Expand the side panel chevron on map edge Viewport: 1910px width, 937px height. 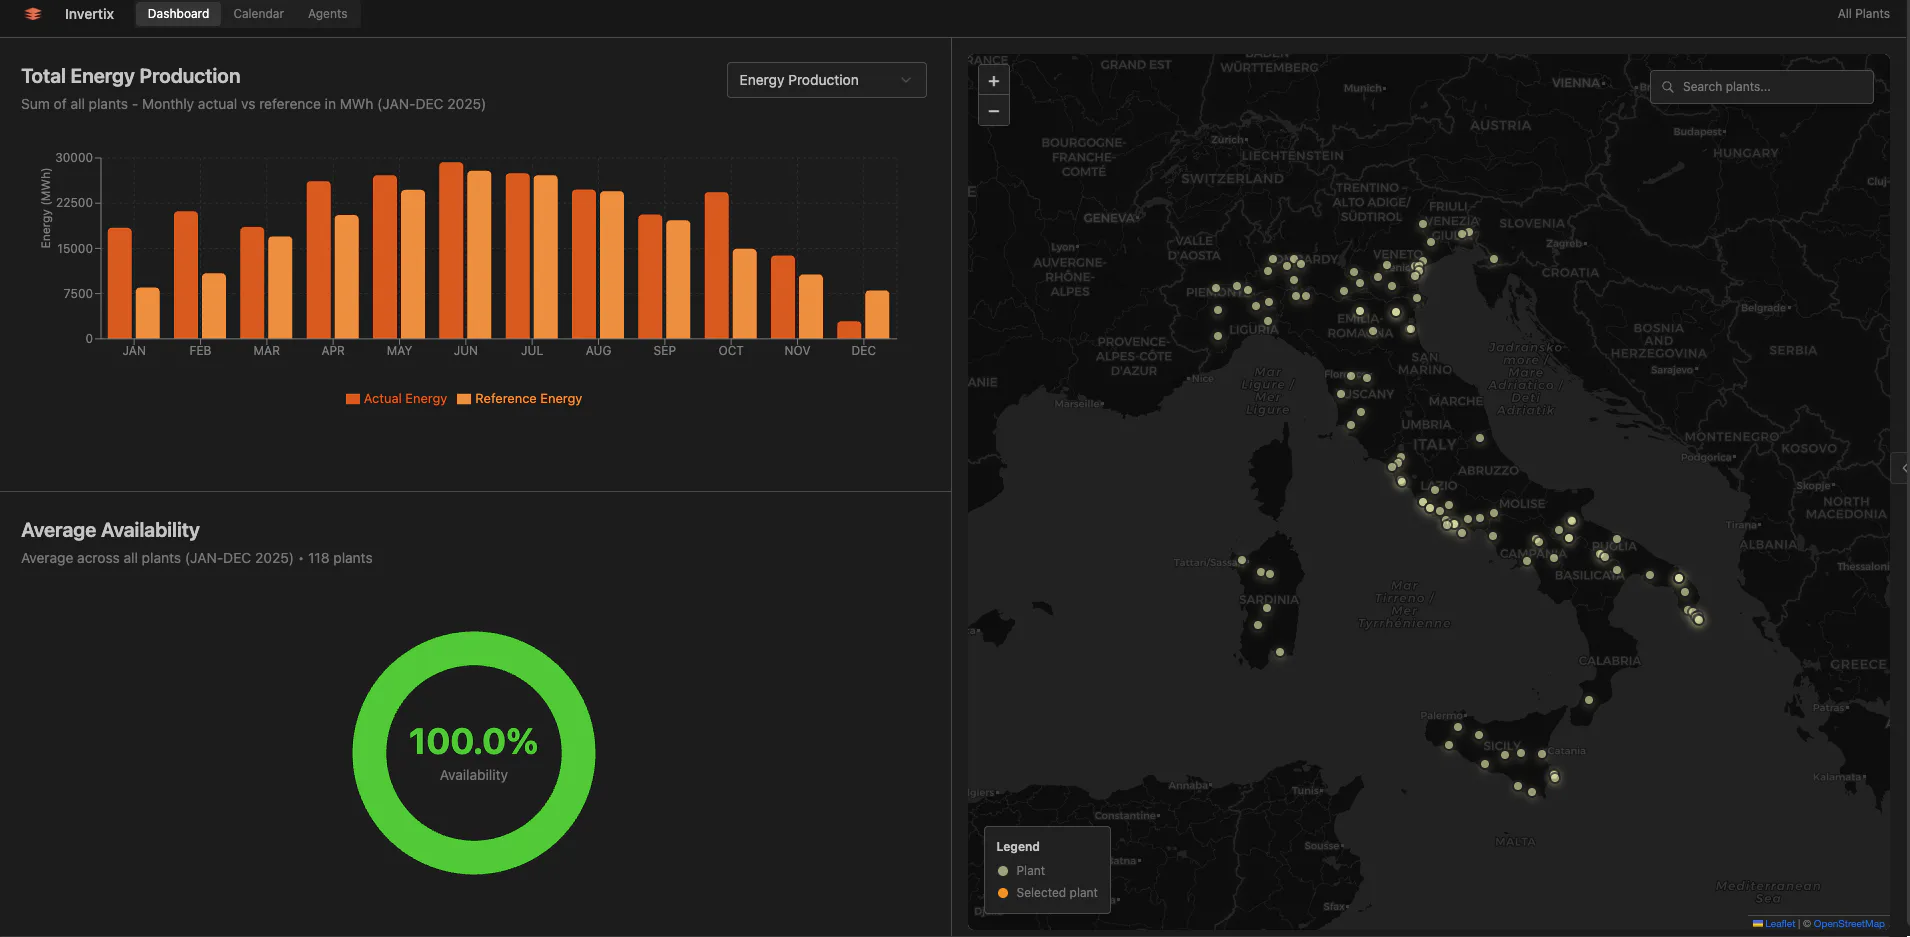click(x=1902, y=468)
